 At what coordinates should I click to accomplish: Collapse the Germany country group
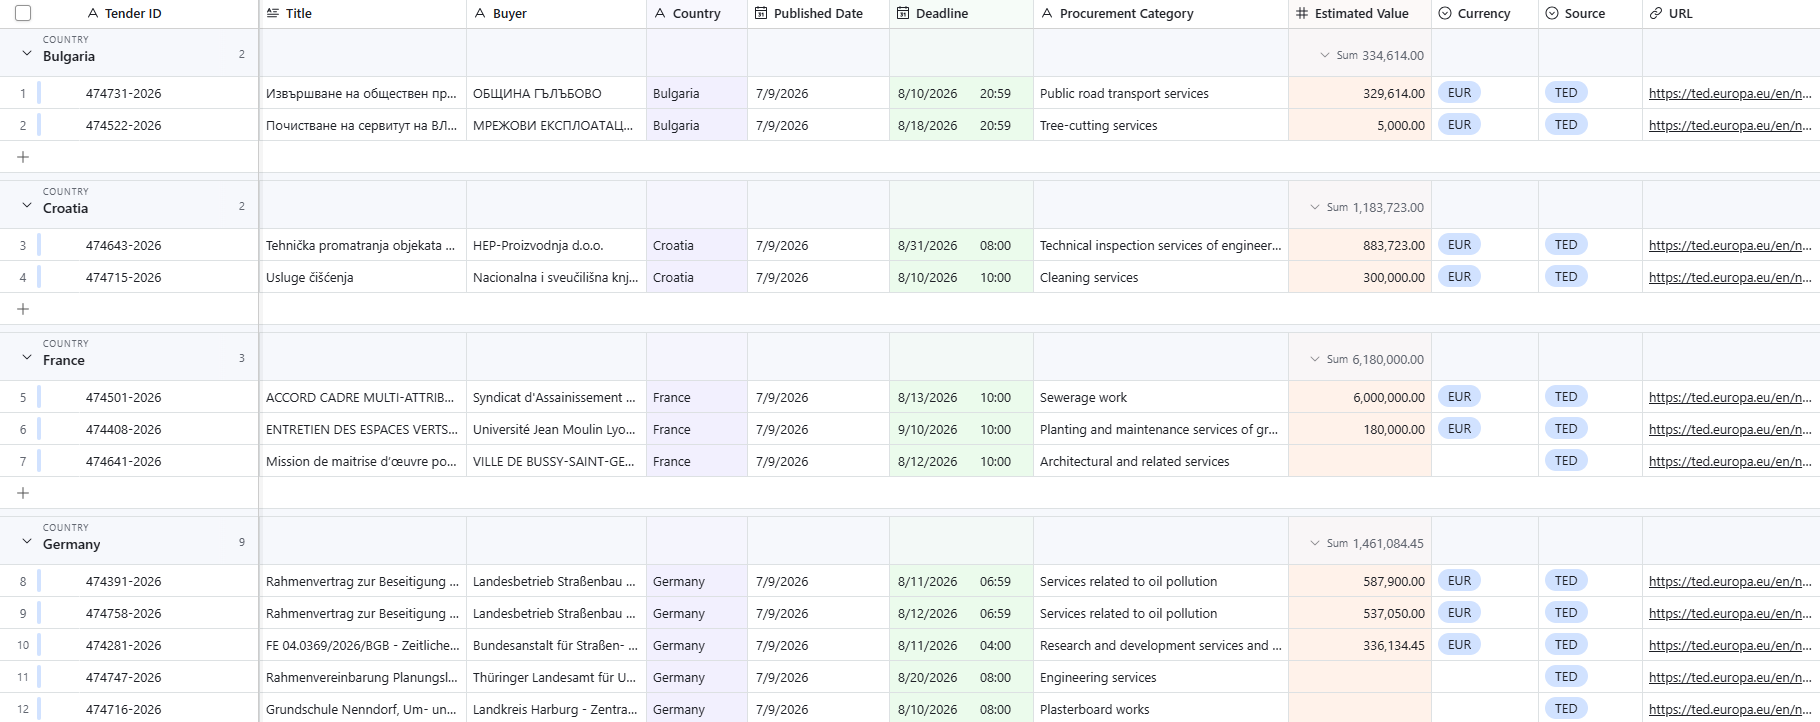coord(27,541)
